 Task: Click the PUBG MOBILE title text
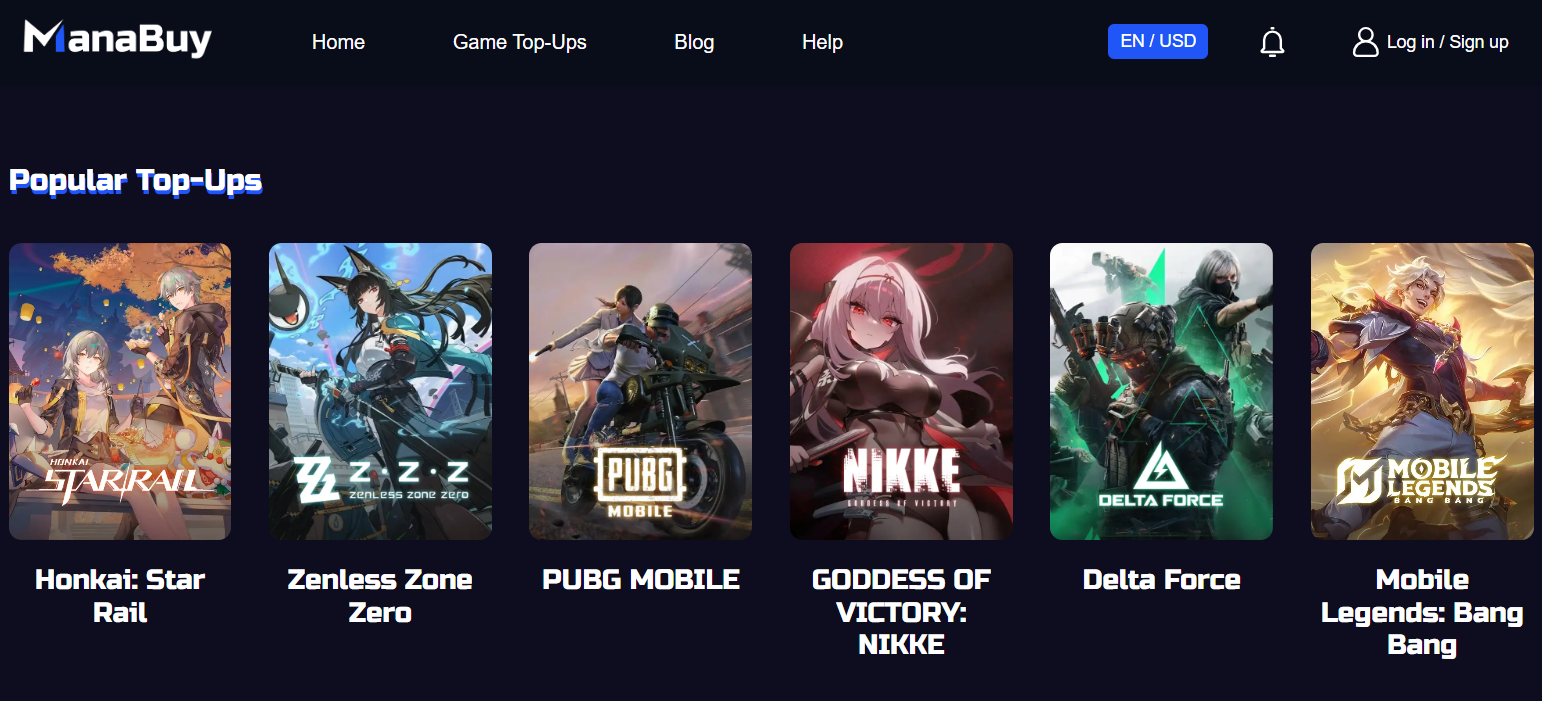pos(641,579)
